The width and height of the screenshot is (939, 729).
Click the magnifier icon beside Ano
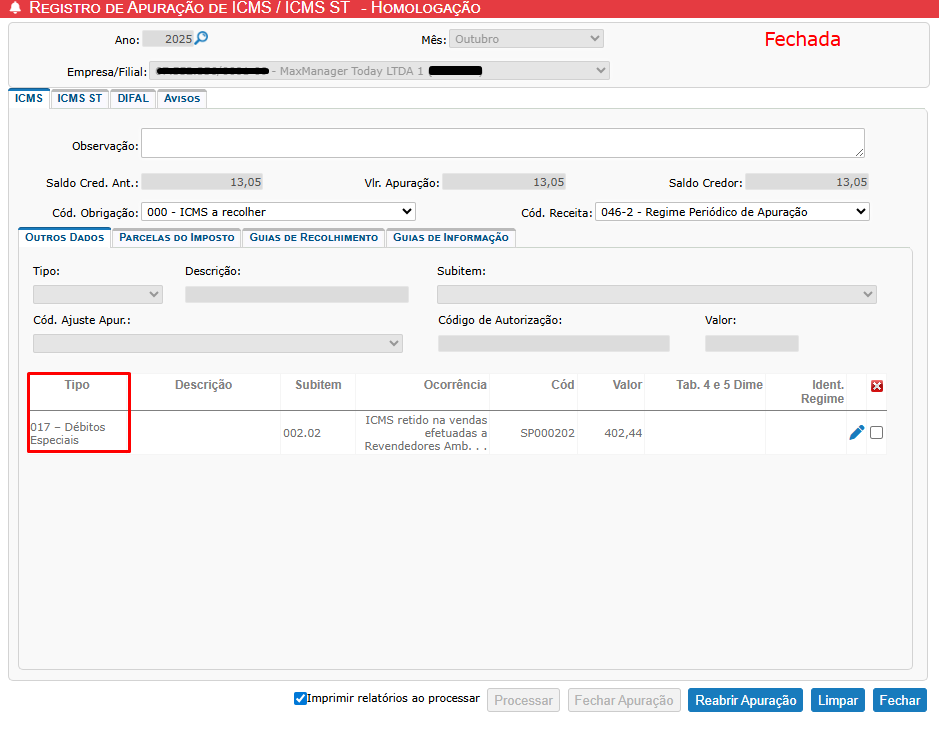pos(201,39)
